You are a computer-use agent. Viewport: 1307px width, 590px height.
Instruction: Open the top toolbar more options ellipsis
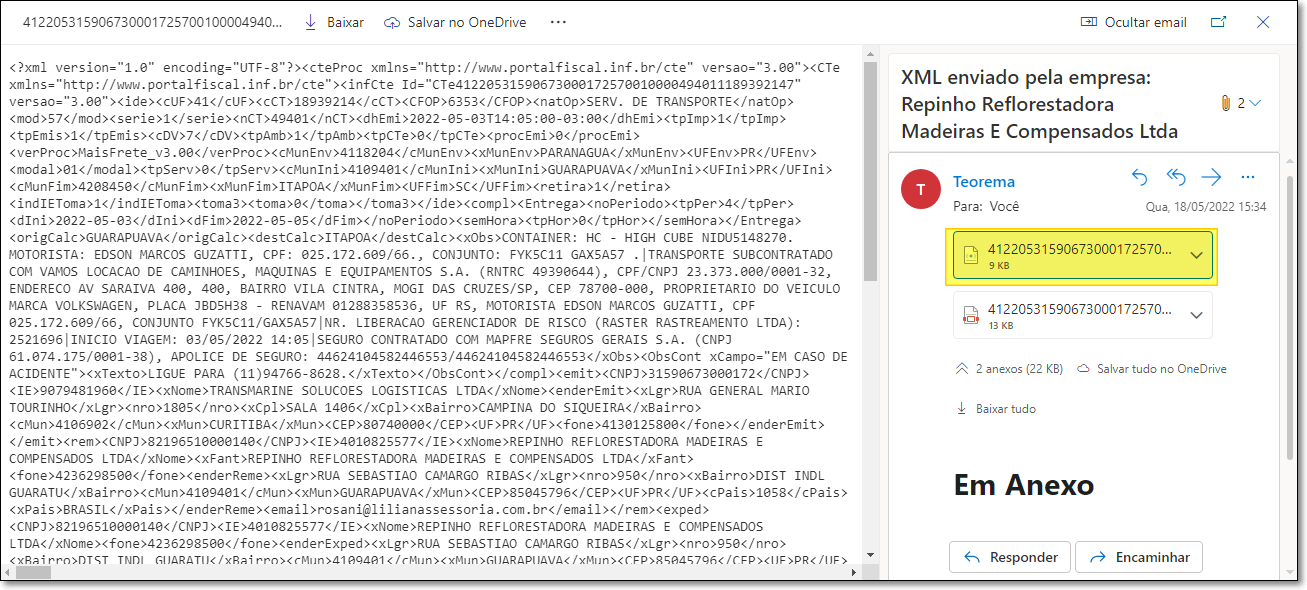click(558, 22)
